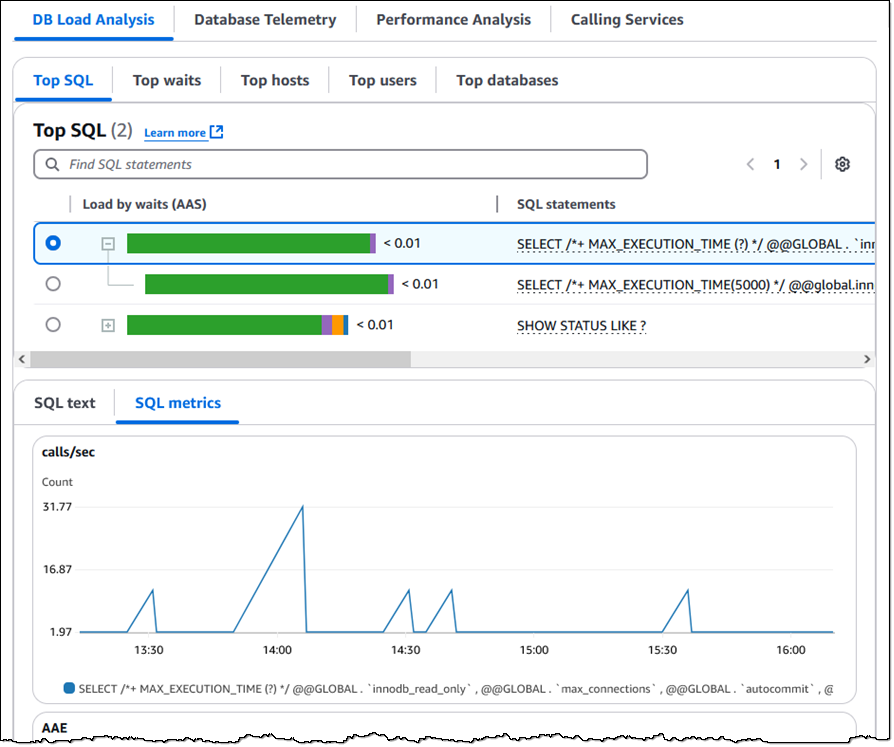The width and height of the screenshot is (894, 747).
Task: Click the search magnifier icon in Find SQL statements
Action: click(52, 164)
